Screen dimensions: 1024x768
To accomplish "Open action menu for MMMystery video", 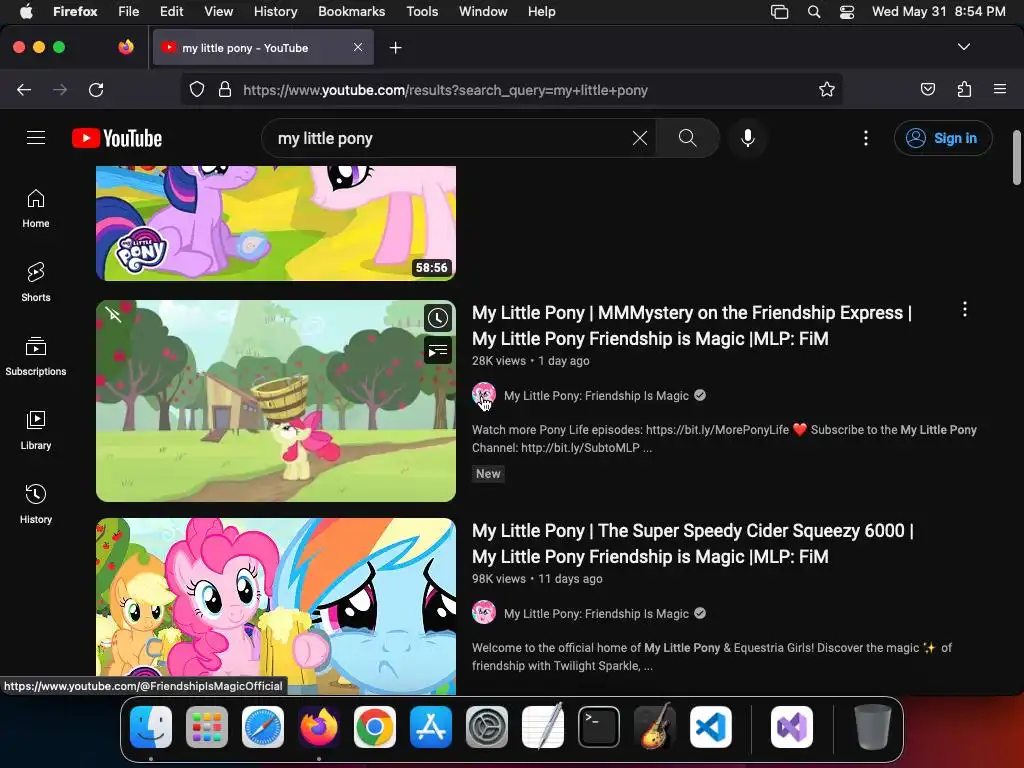I will [x=965, y=310].
